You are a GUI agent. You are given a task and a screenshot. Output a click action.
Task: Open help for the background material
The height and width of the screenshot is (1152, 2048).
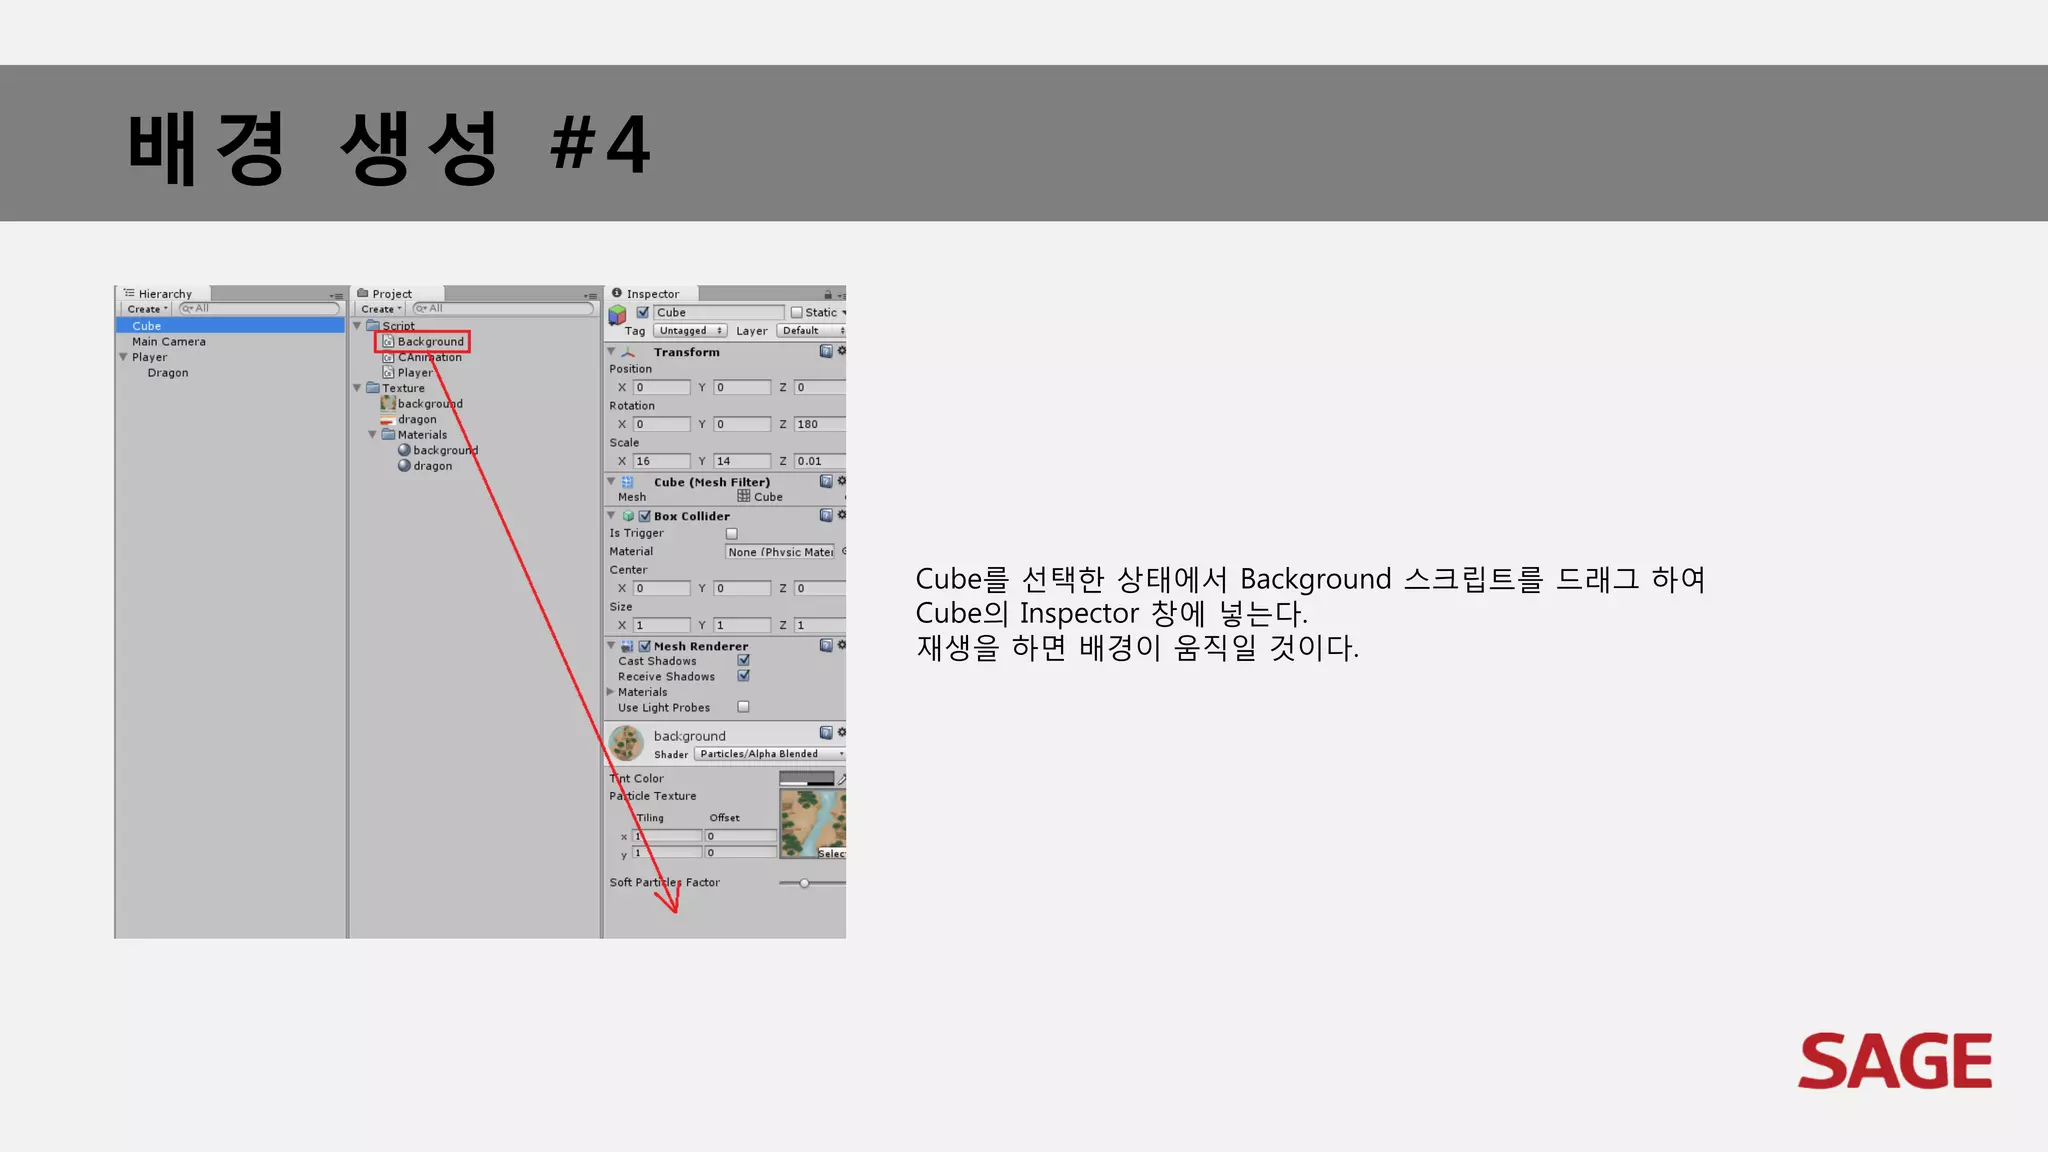[x=826, y=733]
